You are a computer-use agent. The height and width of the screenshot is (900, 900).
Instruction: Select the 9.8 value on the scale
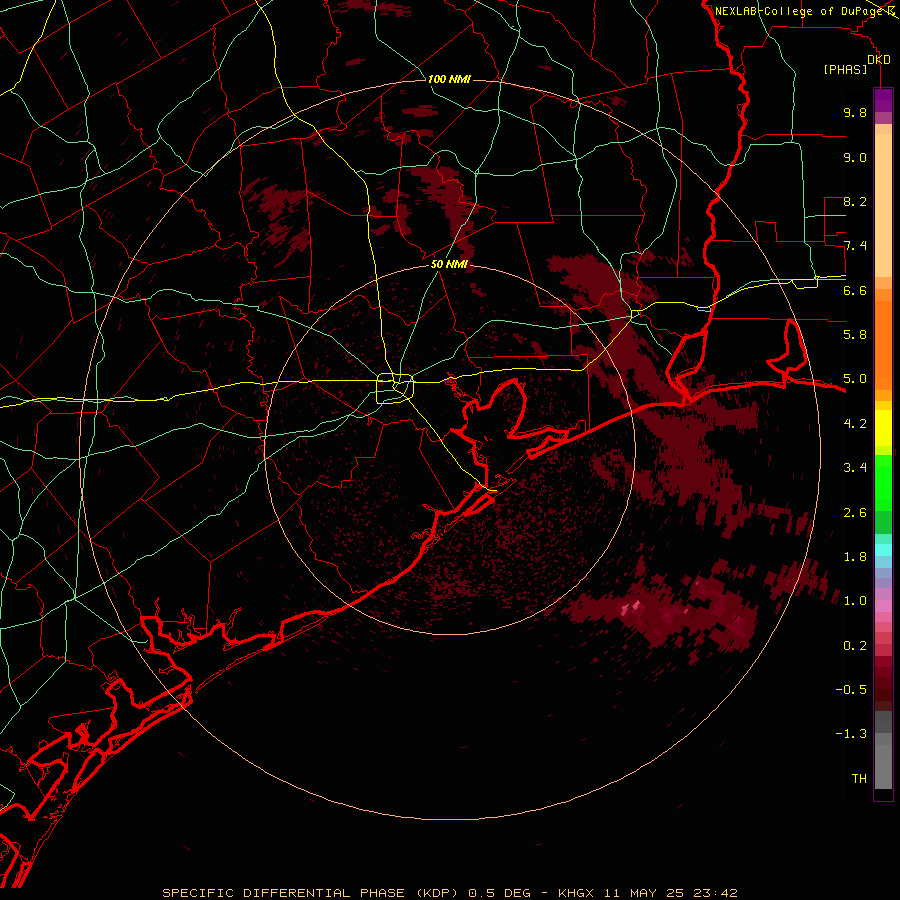[855, 112]
